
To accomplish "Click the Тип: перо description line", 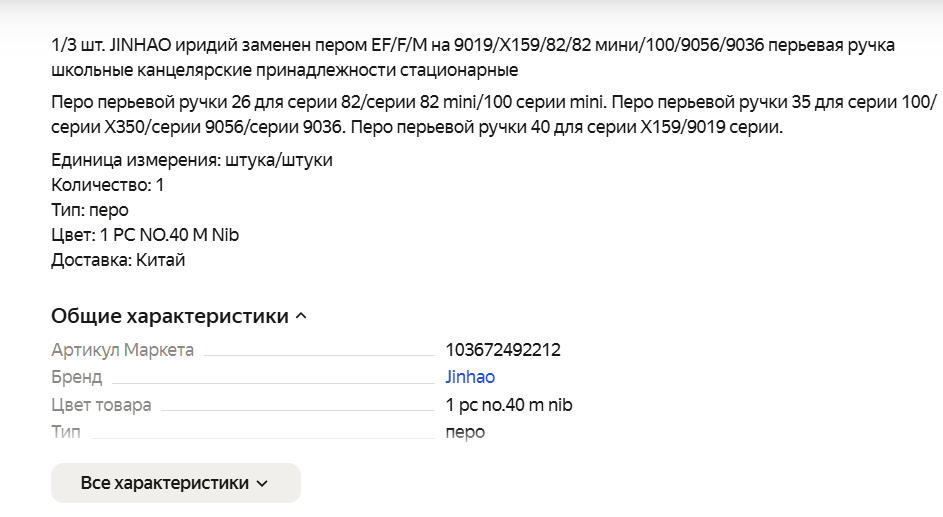I will click(x=90, y=210).
